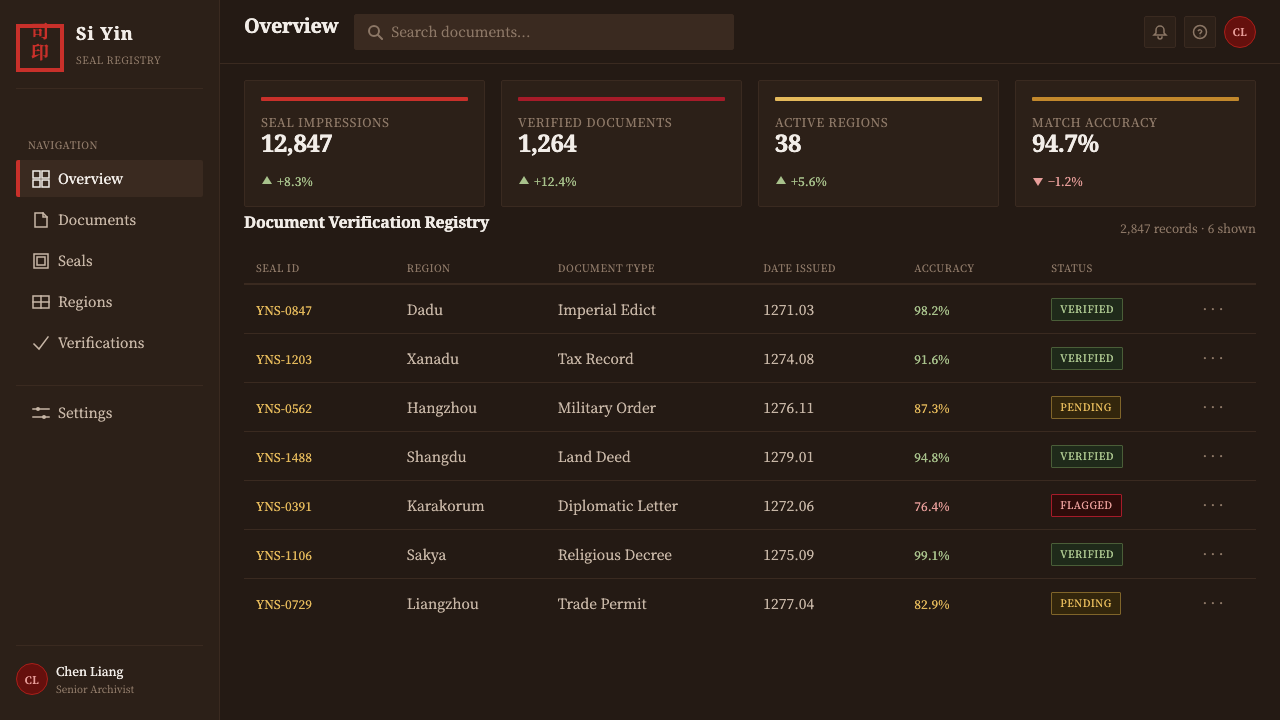
Task: Open the CL user avatar in header
Action: (x=1240, y=32)
